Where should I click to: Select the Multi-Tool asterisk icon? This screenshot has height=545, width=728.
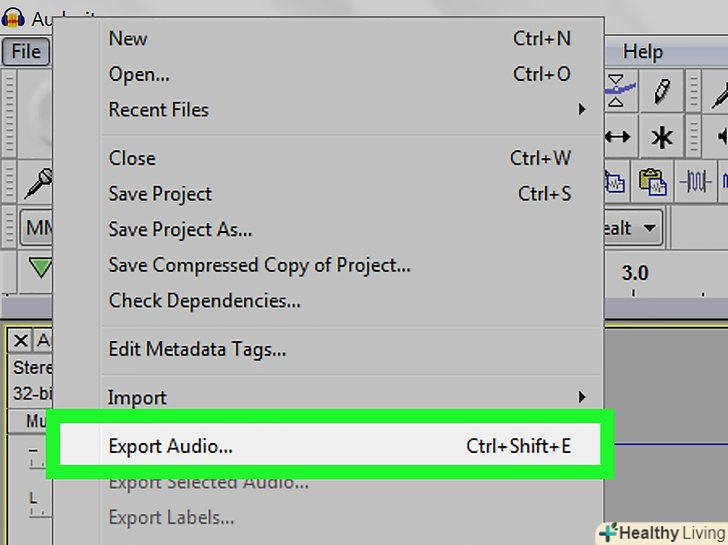(662, 137)
